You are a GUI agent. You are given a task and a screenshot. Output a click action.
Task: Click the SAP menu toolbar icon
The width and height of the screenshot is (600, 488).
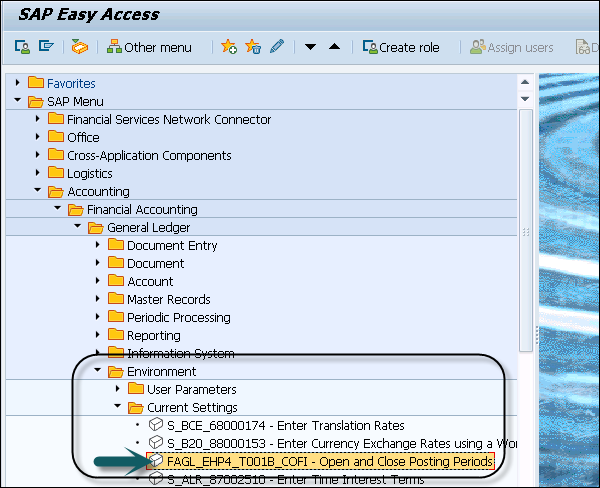[x=46, y=47]
